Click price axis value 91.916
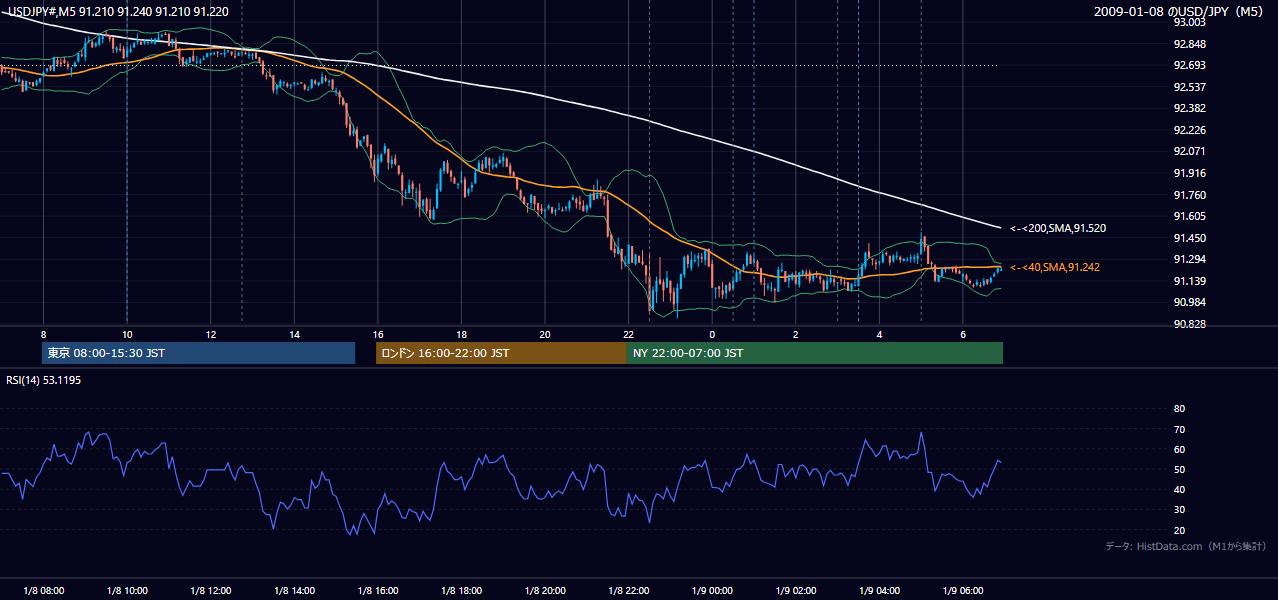Image resolution: width=1278 pixels, height=600 pixels. point(1189,173)
